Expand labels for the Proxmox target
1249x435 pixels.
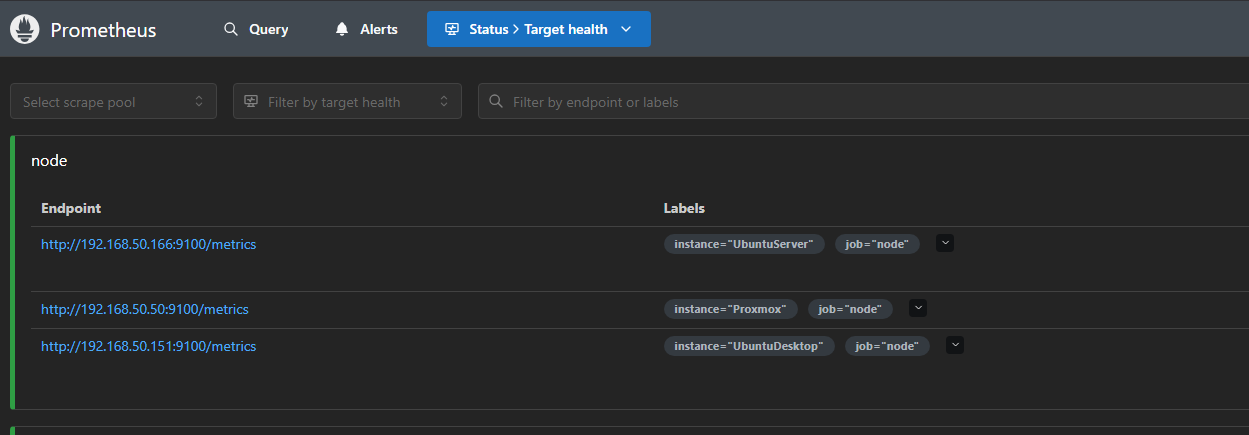[x=918, y=308]
